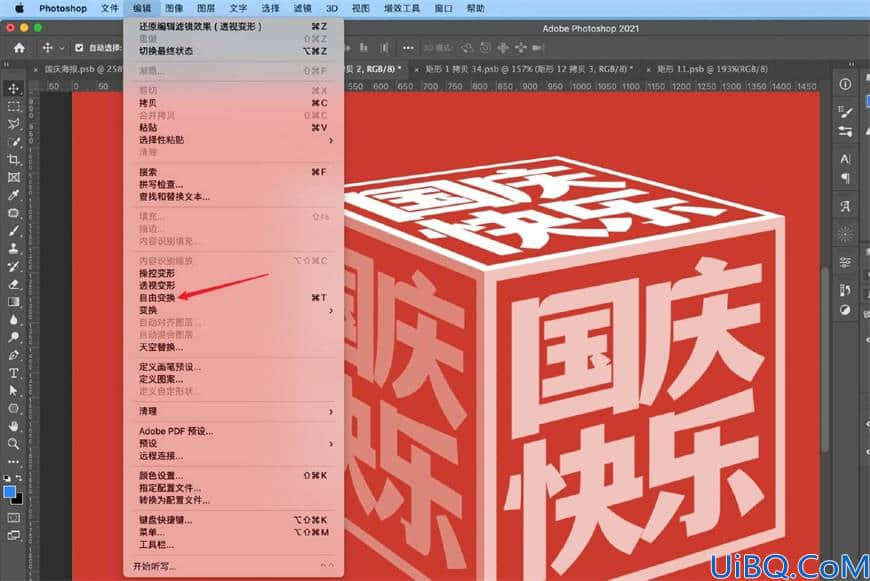Select the Ellipse shape tool
The width and height of the screenshot is (870, 581).
pos(13,408)
